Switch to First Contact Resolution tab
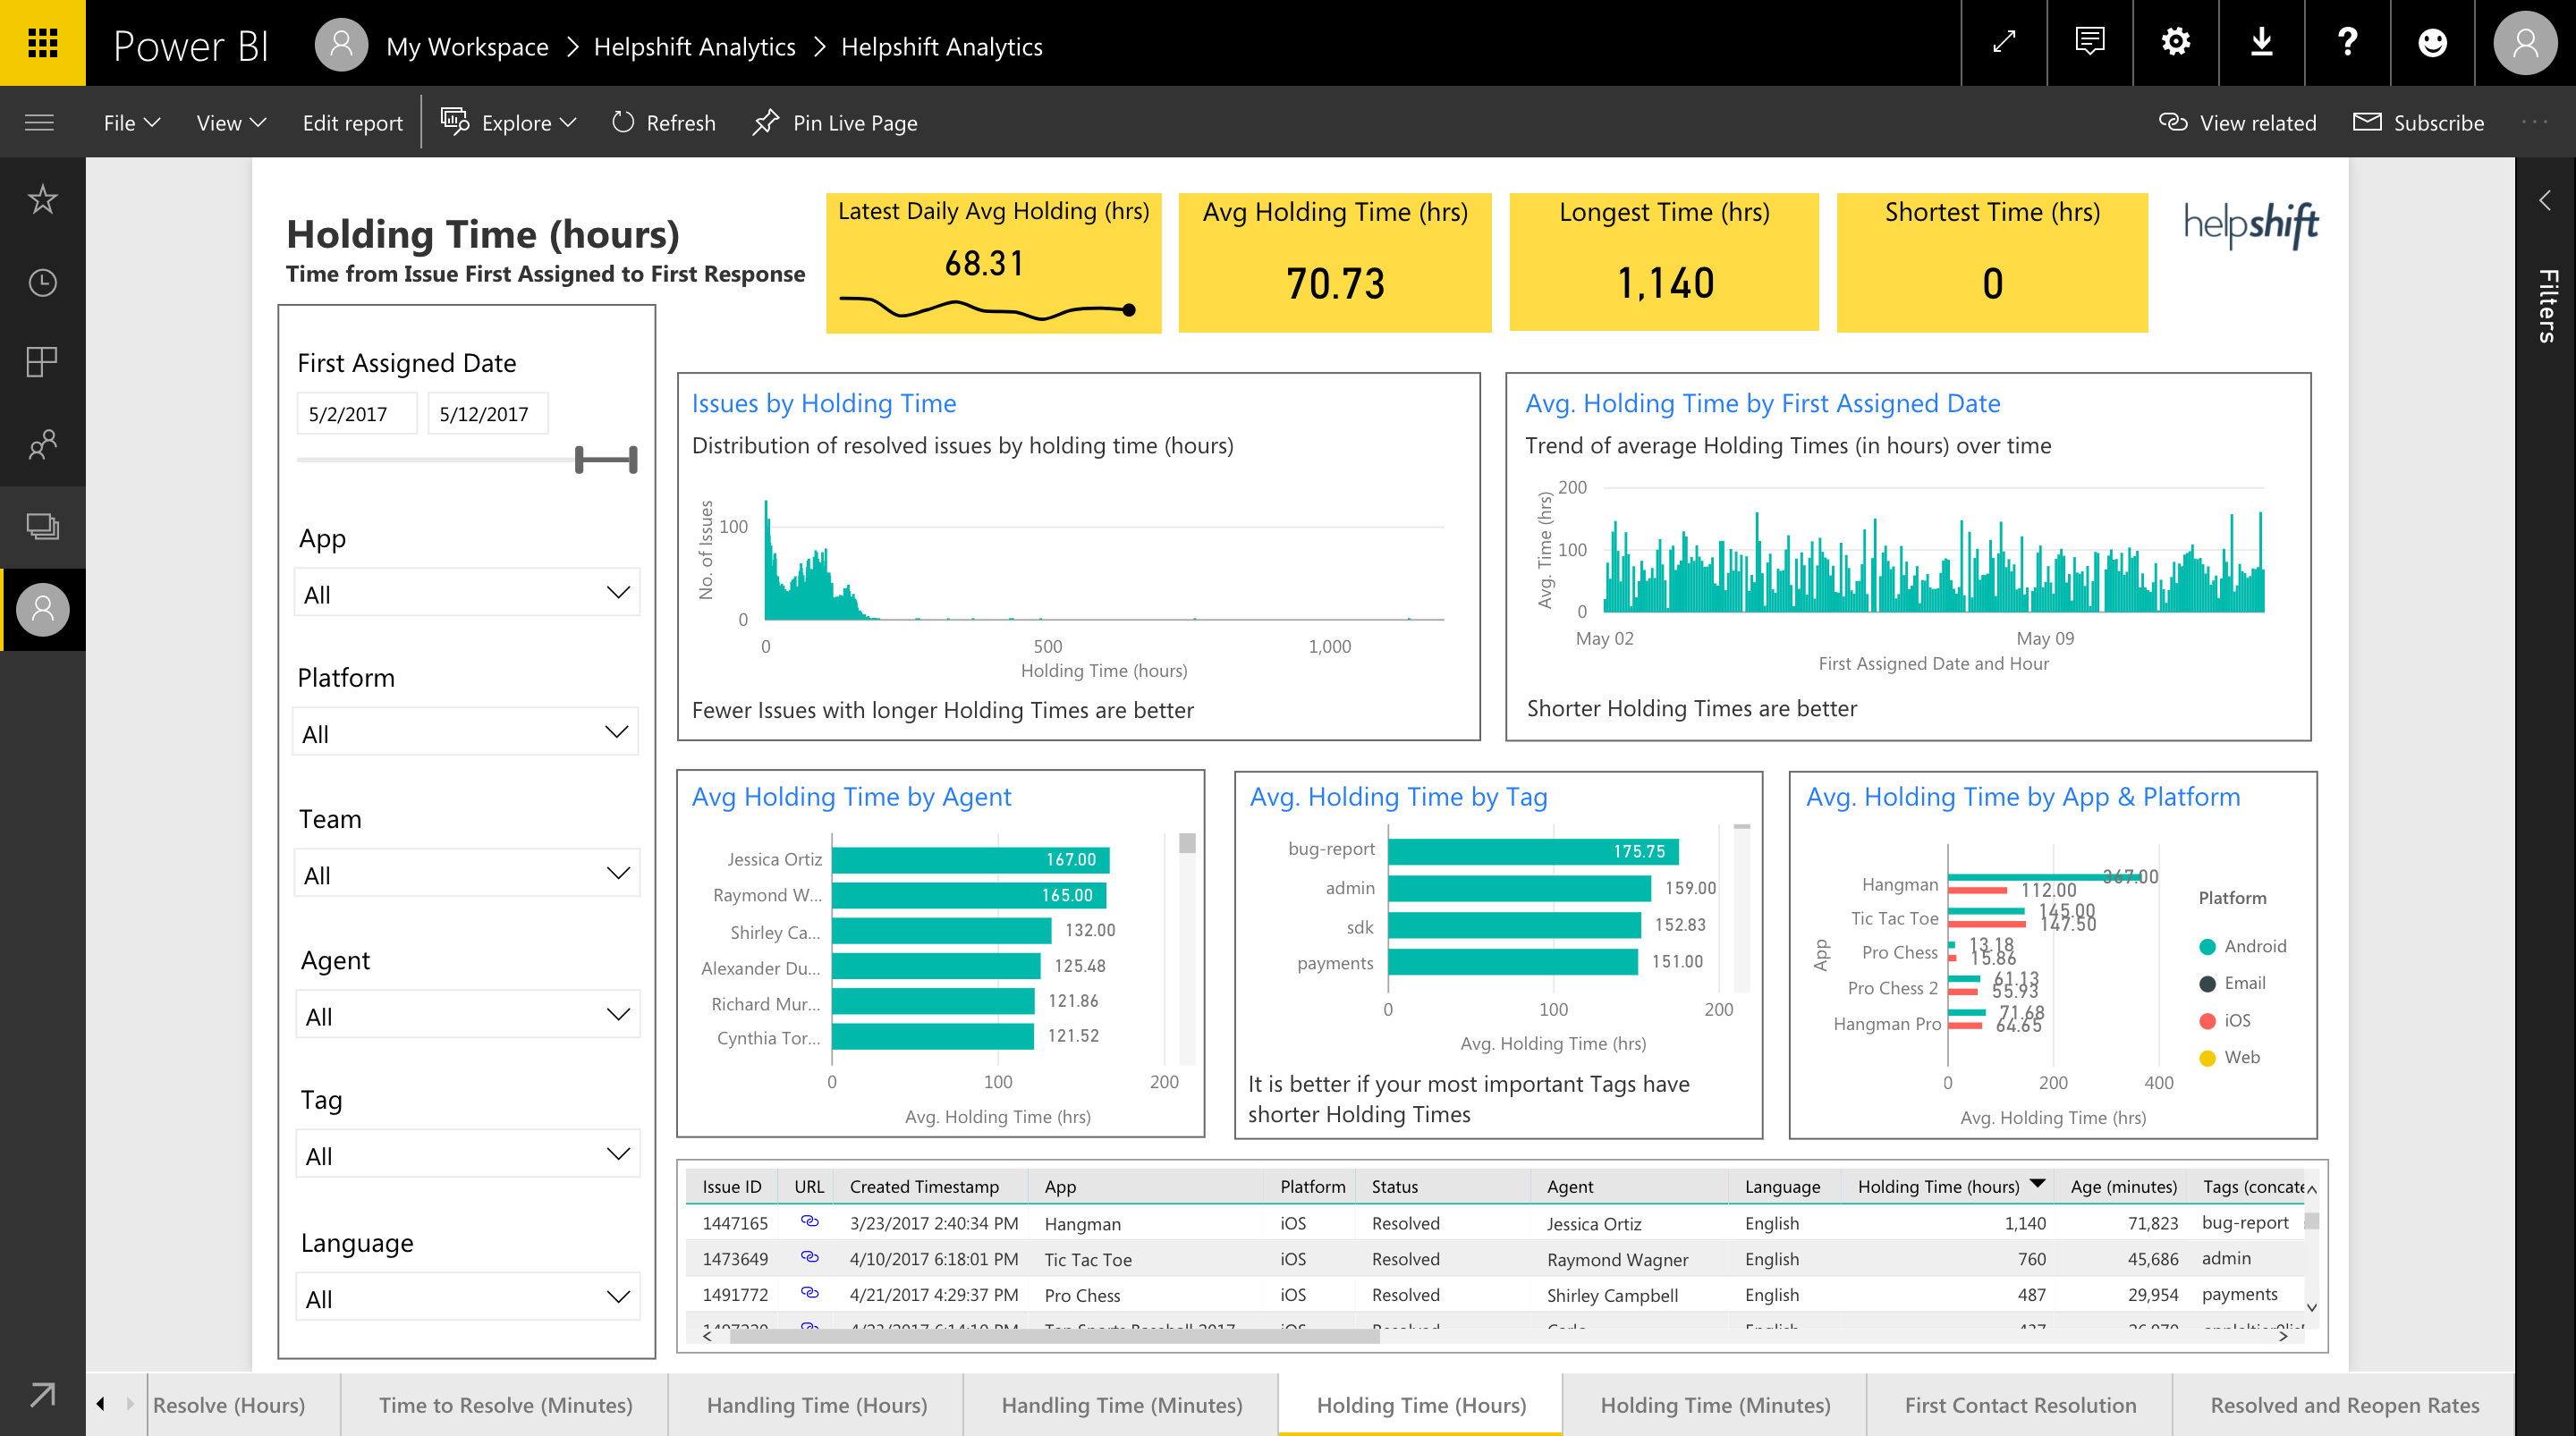Viewport: 2576px width, 1436px height. [2020, 1404]
